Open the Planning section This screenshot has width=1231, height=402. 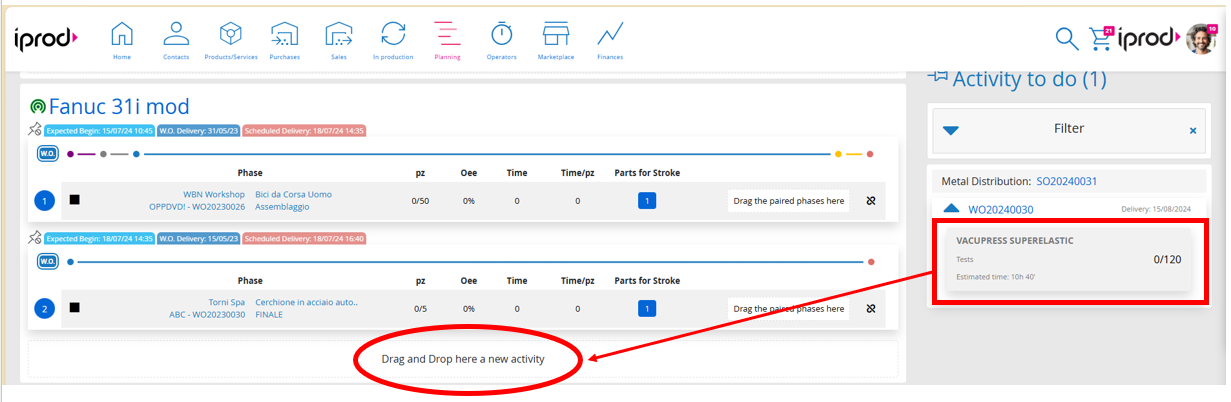point(447,40)
